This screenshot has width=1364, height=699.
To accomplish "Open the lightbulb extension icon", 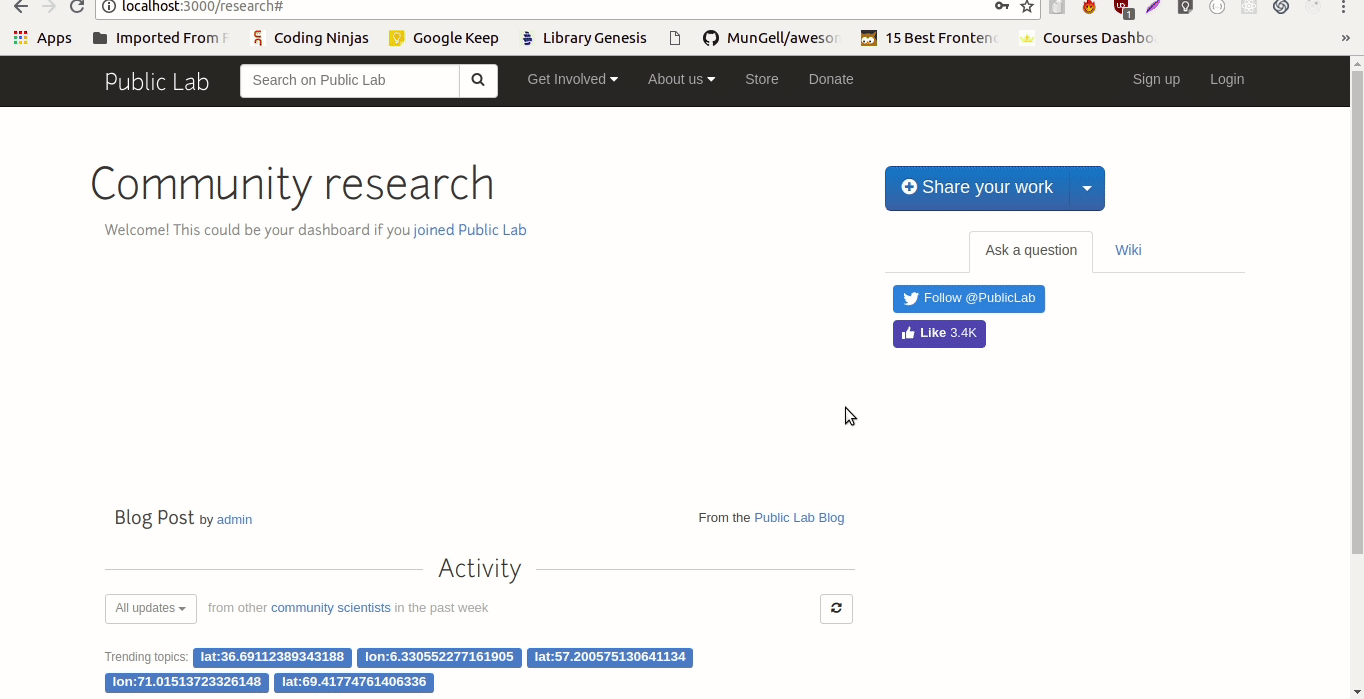I will coord(1185,7).
